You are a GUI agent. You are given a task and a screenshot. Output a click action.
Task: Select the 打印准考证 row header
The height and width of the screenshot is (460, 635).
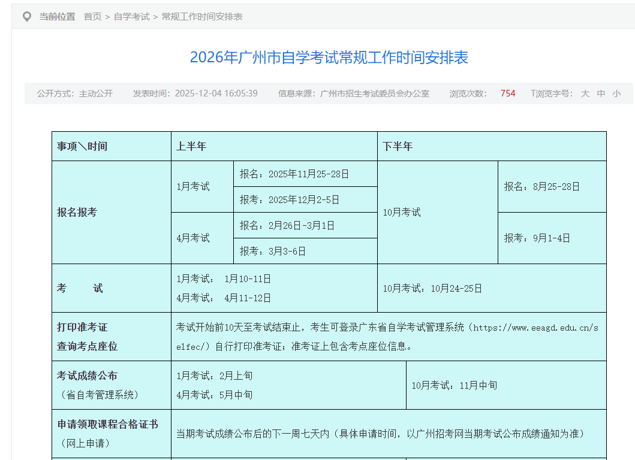(x=82, y=327)
